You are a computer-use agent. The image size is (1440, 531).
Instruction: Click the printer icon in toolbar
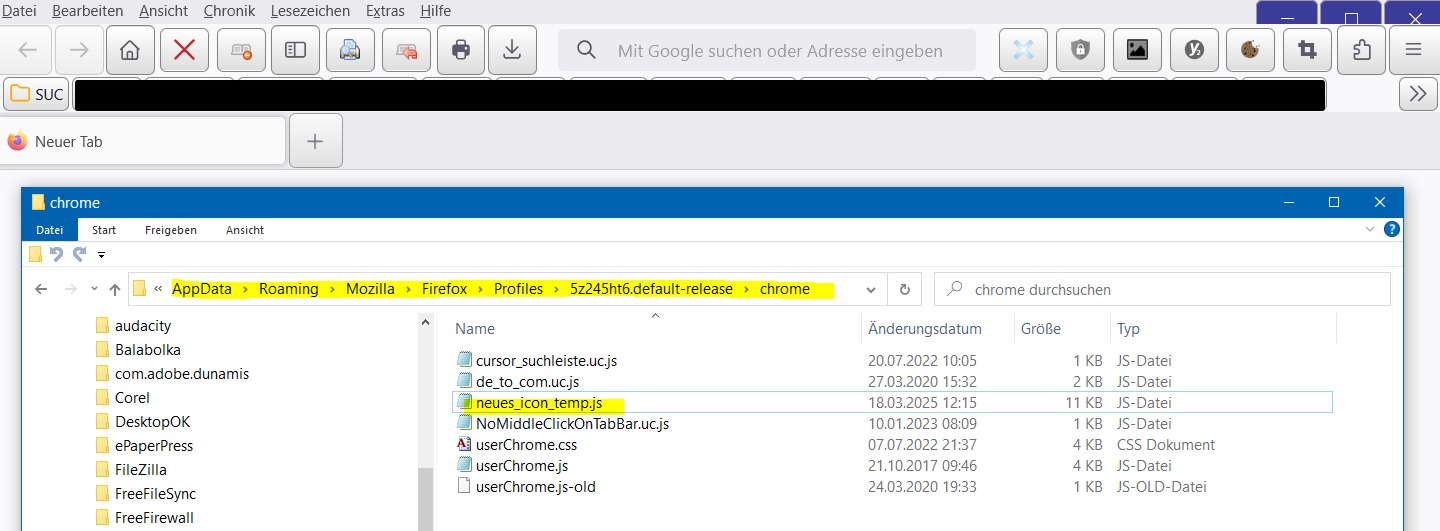pyautogui.click(x=460, y=50)
